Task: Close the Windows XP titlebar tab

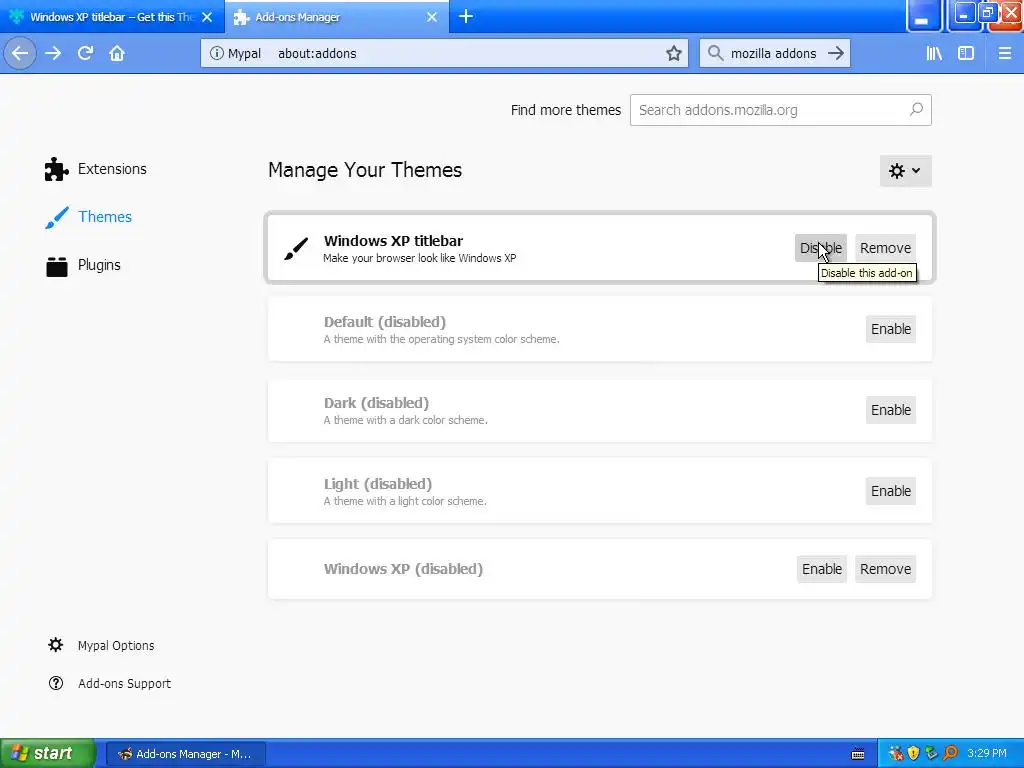Action: [x=207, y=17]
